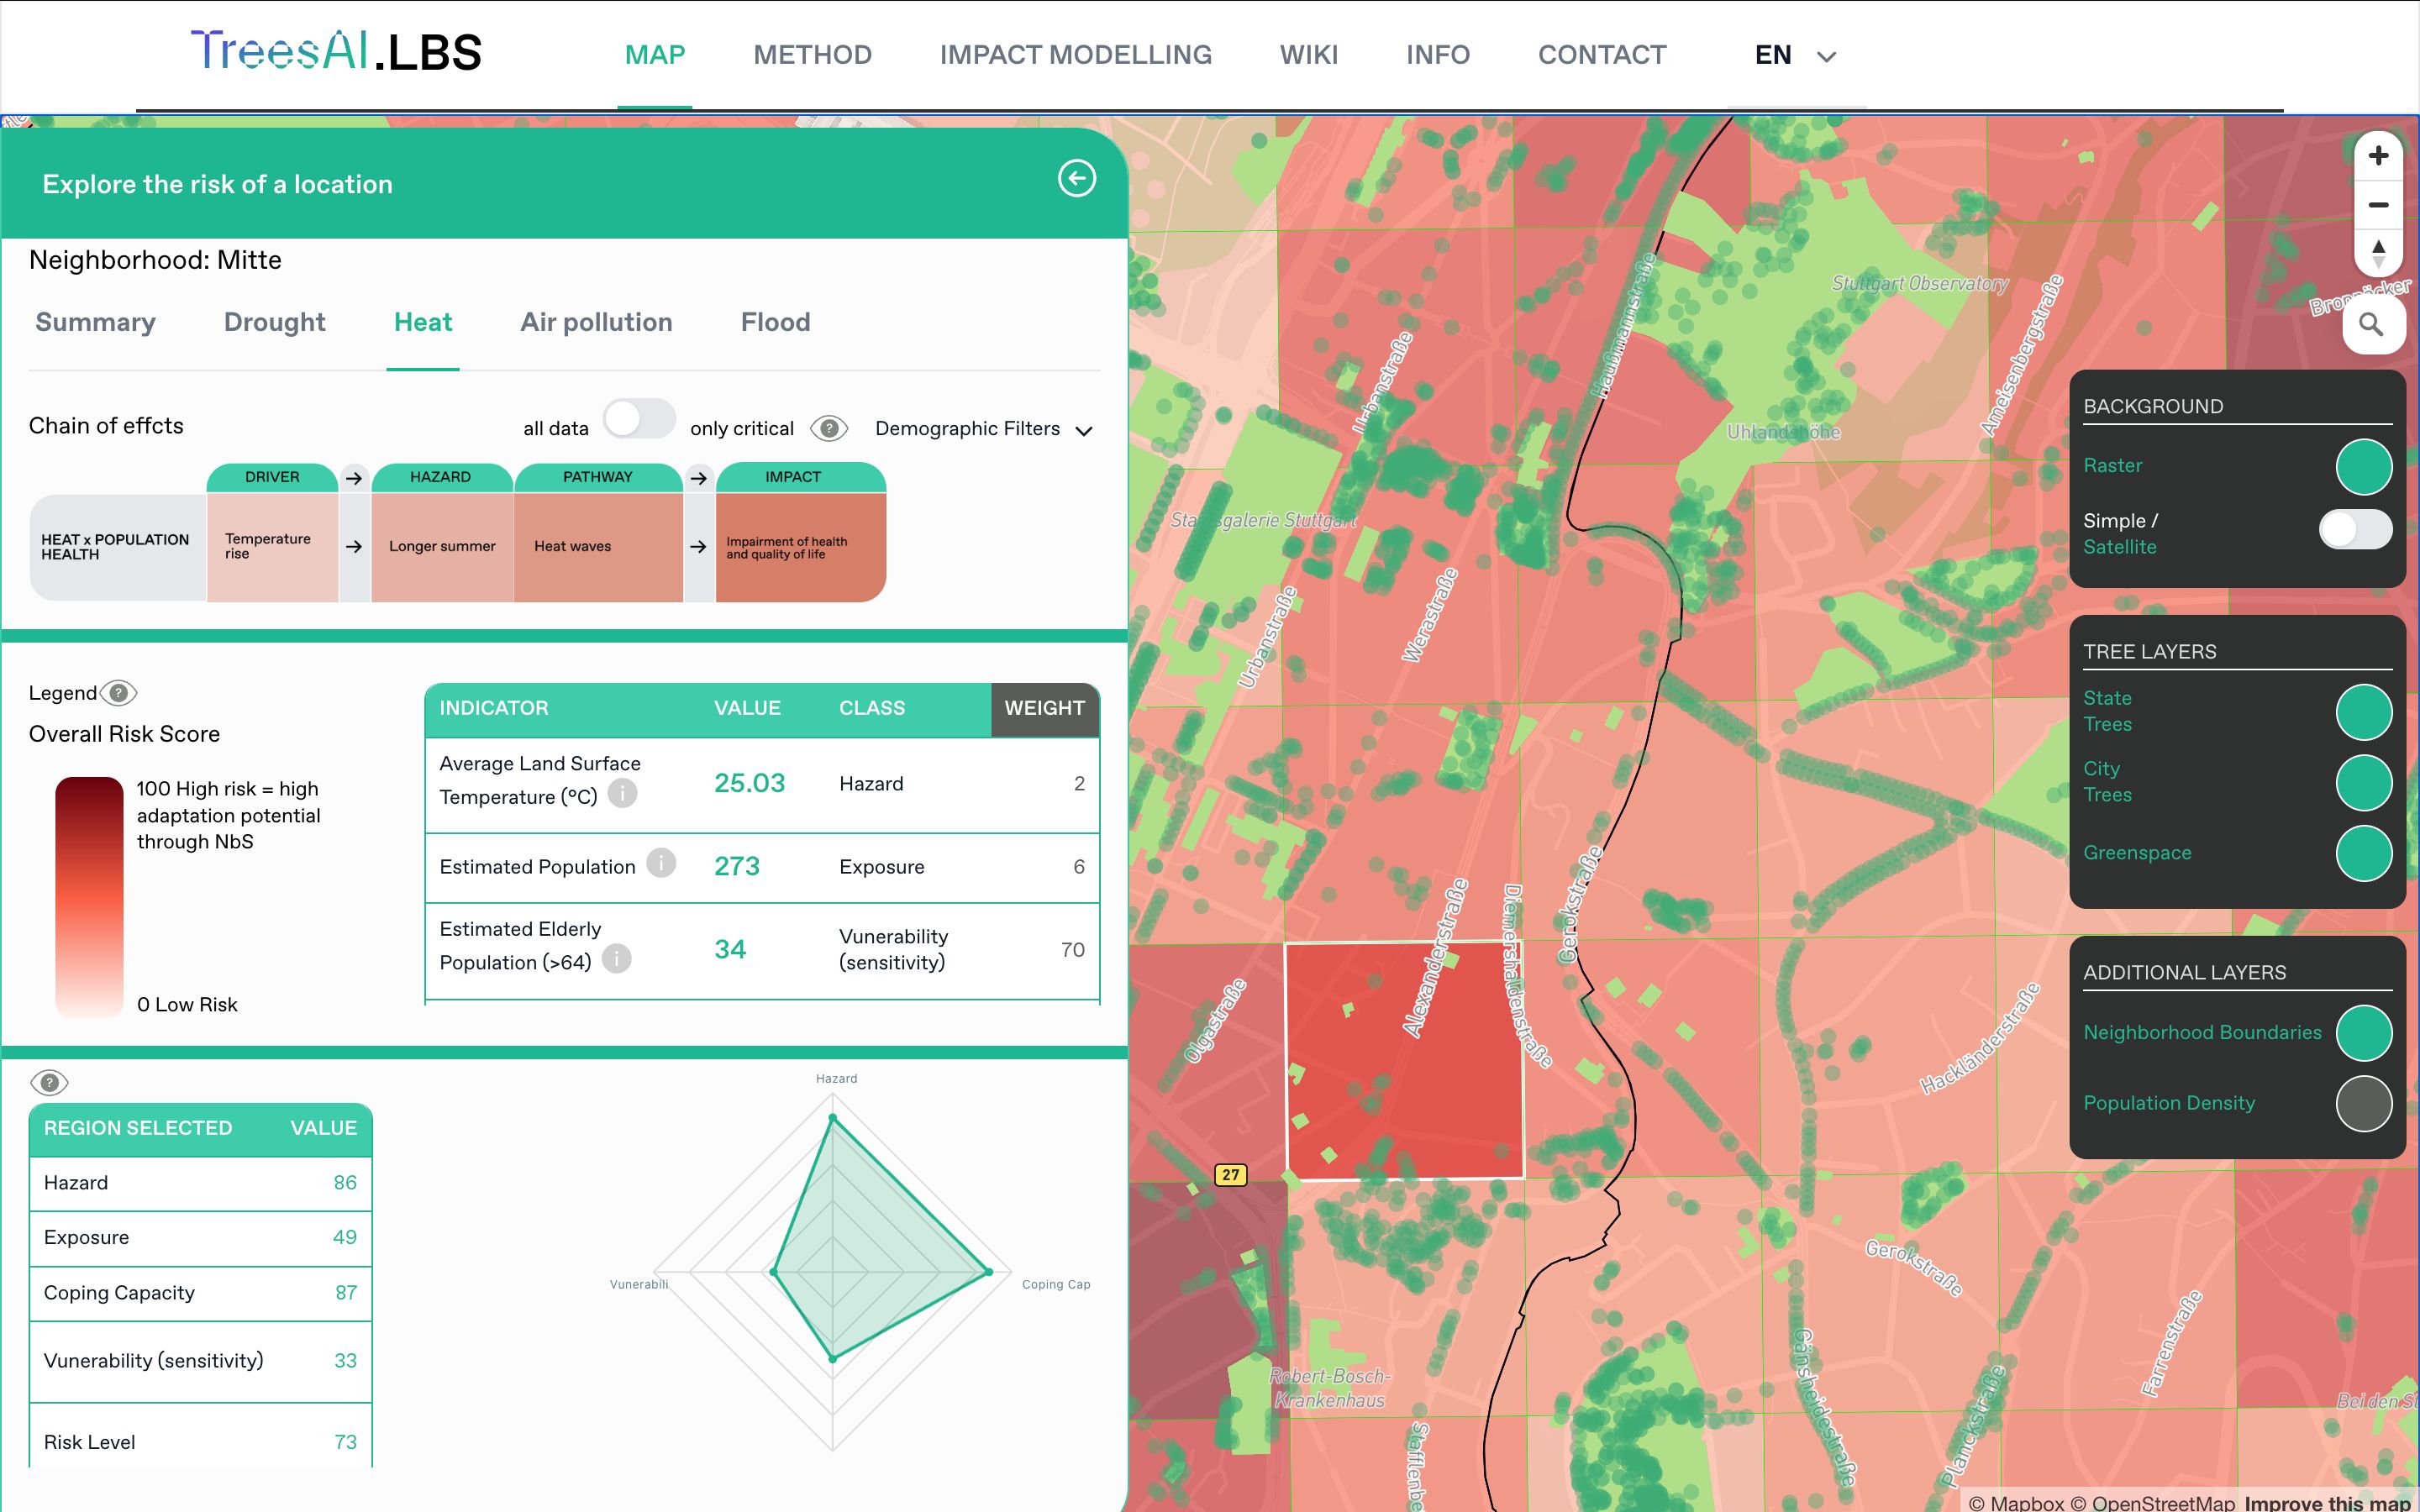Screen dimensions: 2420x1512
Task: Open the EN language dropdown
Action: pos(1795,55)
